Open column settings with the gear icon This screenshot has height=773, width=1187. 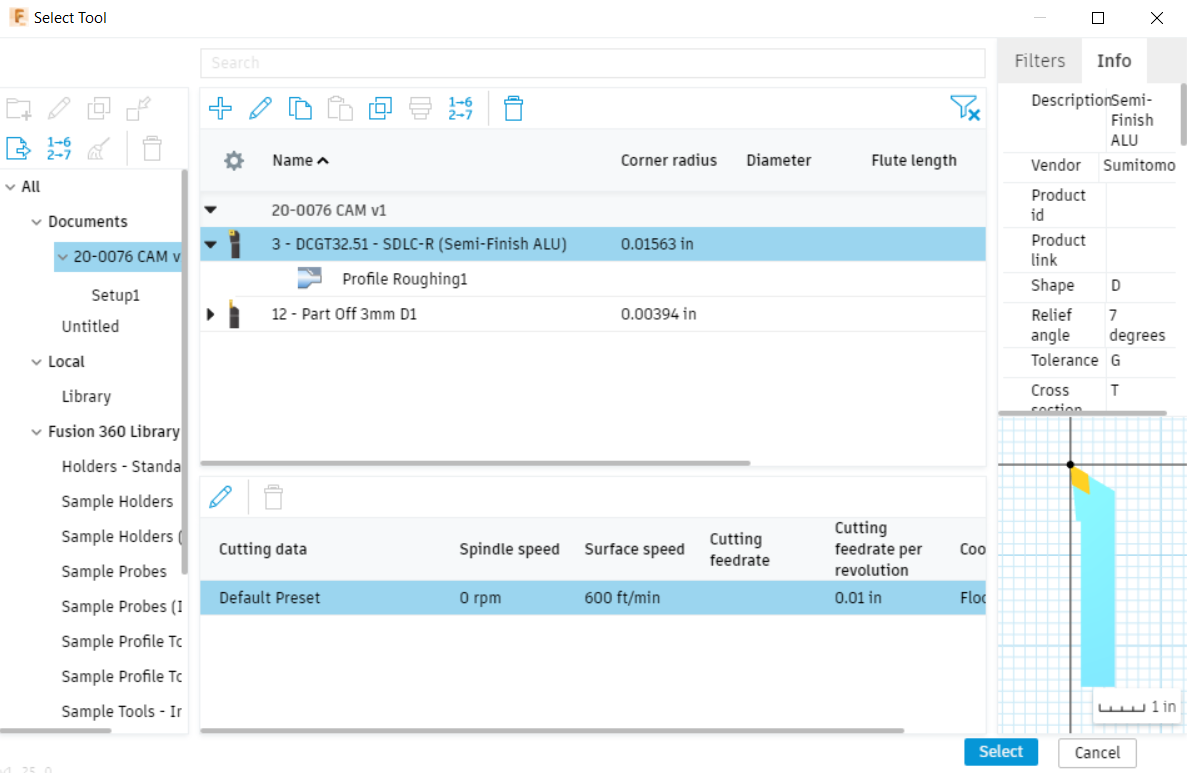[x=233, y=160]
